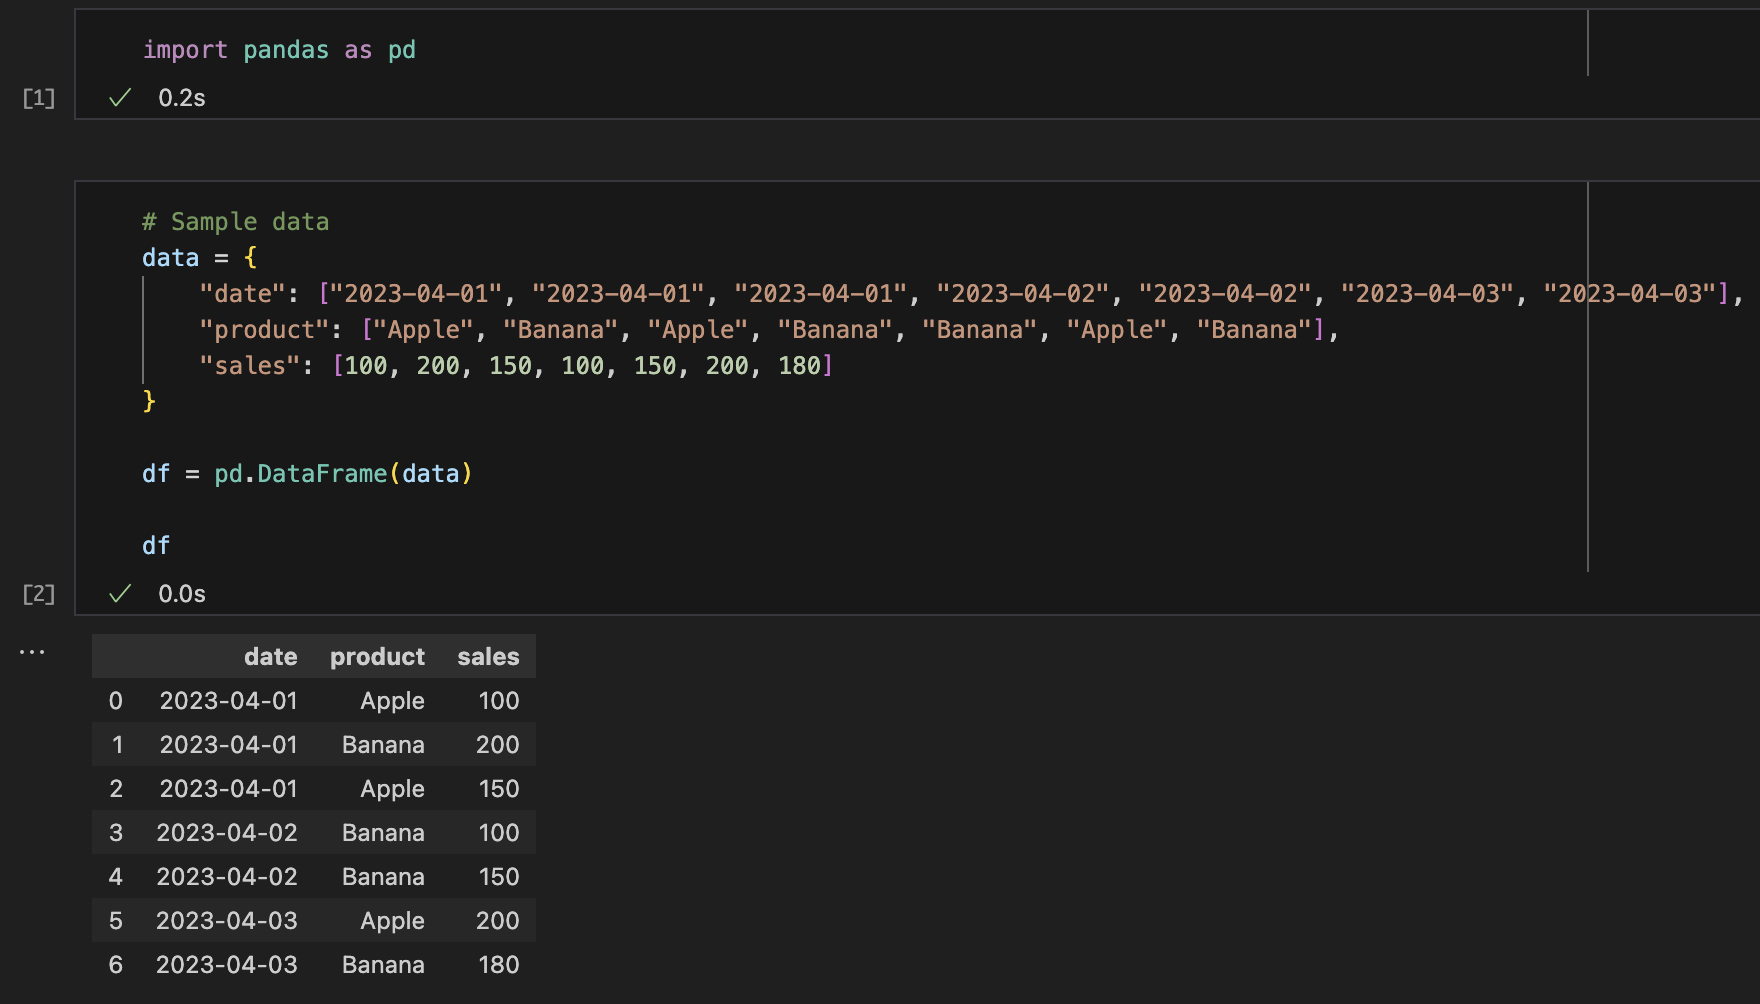1760x1004 pixels.
Task: Select the Apple cell in row 5
Action: (392, 921)
